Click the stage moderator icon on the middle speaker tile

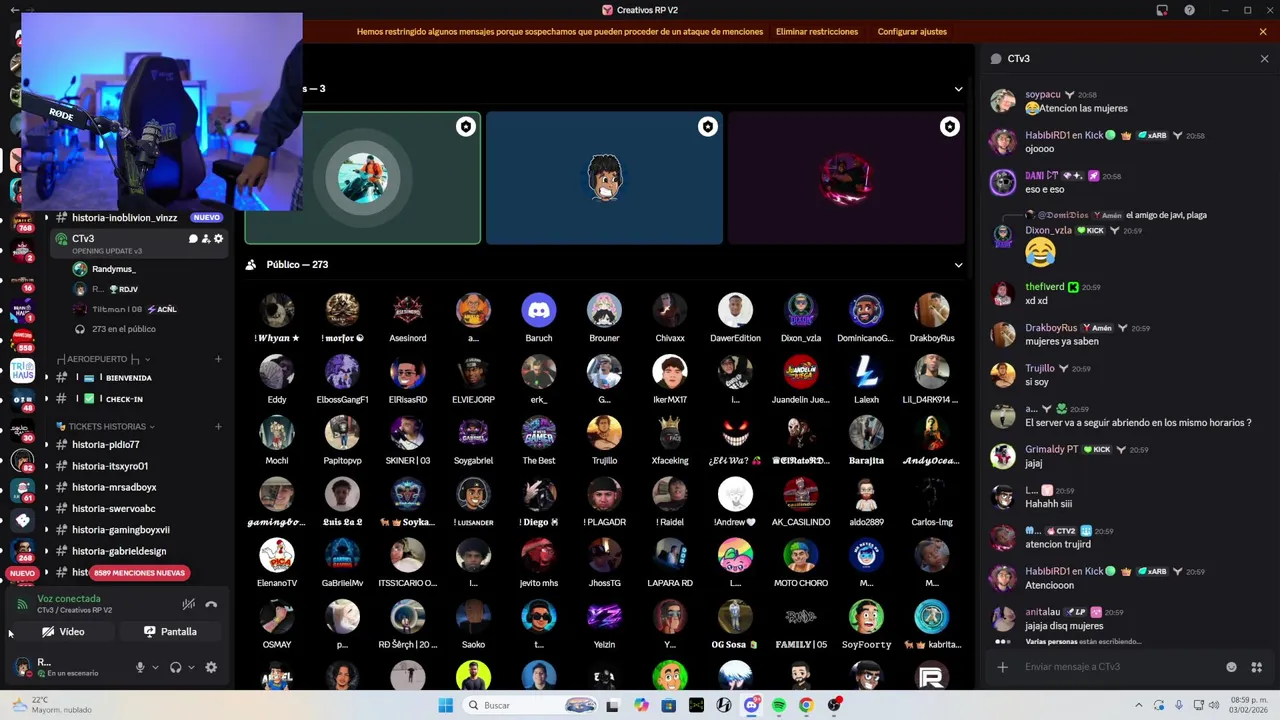[x=707, y=127]
